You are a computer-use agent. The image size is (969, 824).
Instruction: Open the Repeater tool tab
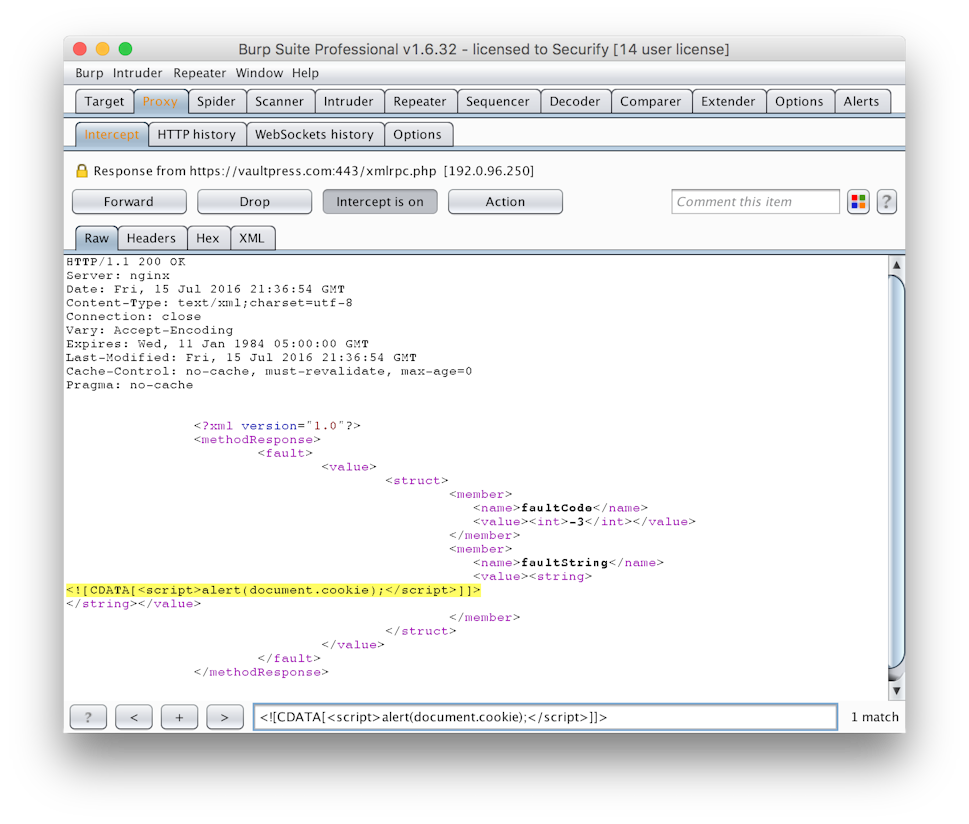(420, 101)
